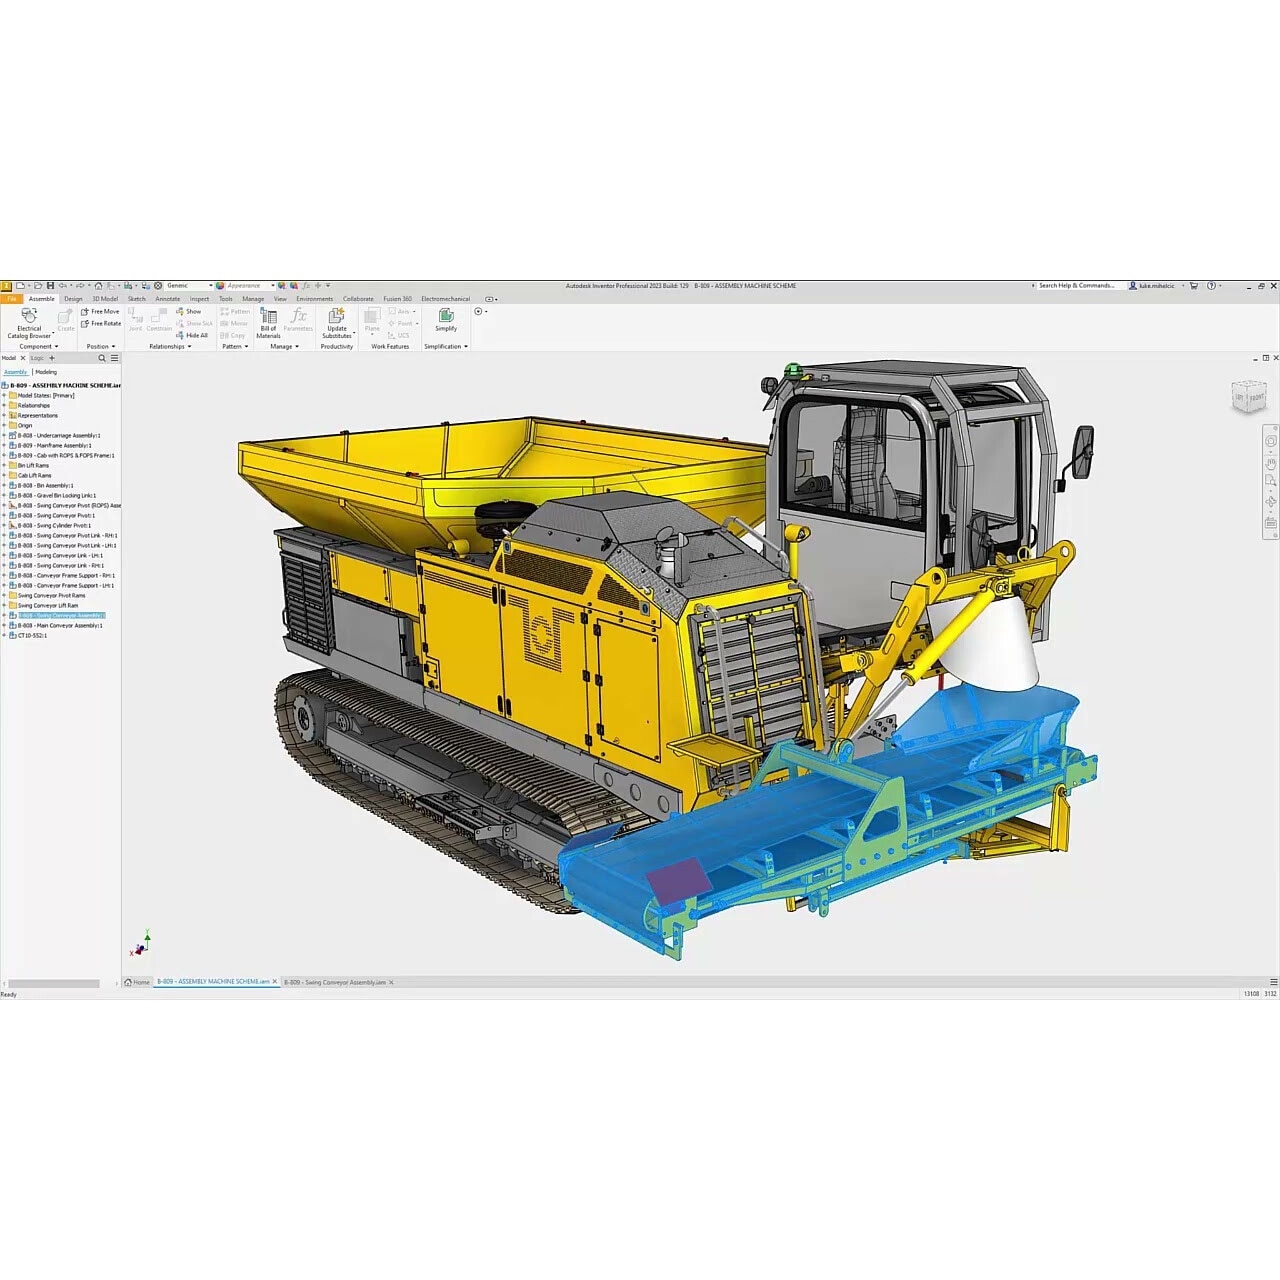Click the Hide All relationships icon
Viewport: 1280px width, 1280px height.
tap(196, 335)
